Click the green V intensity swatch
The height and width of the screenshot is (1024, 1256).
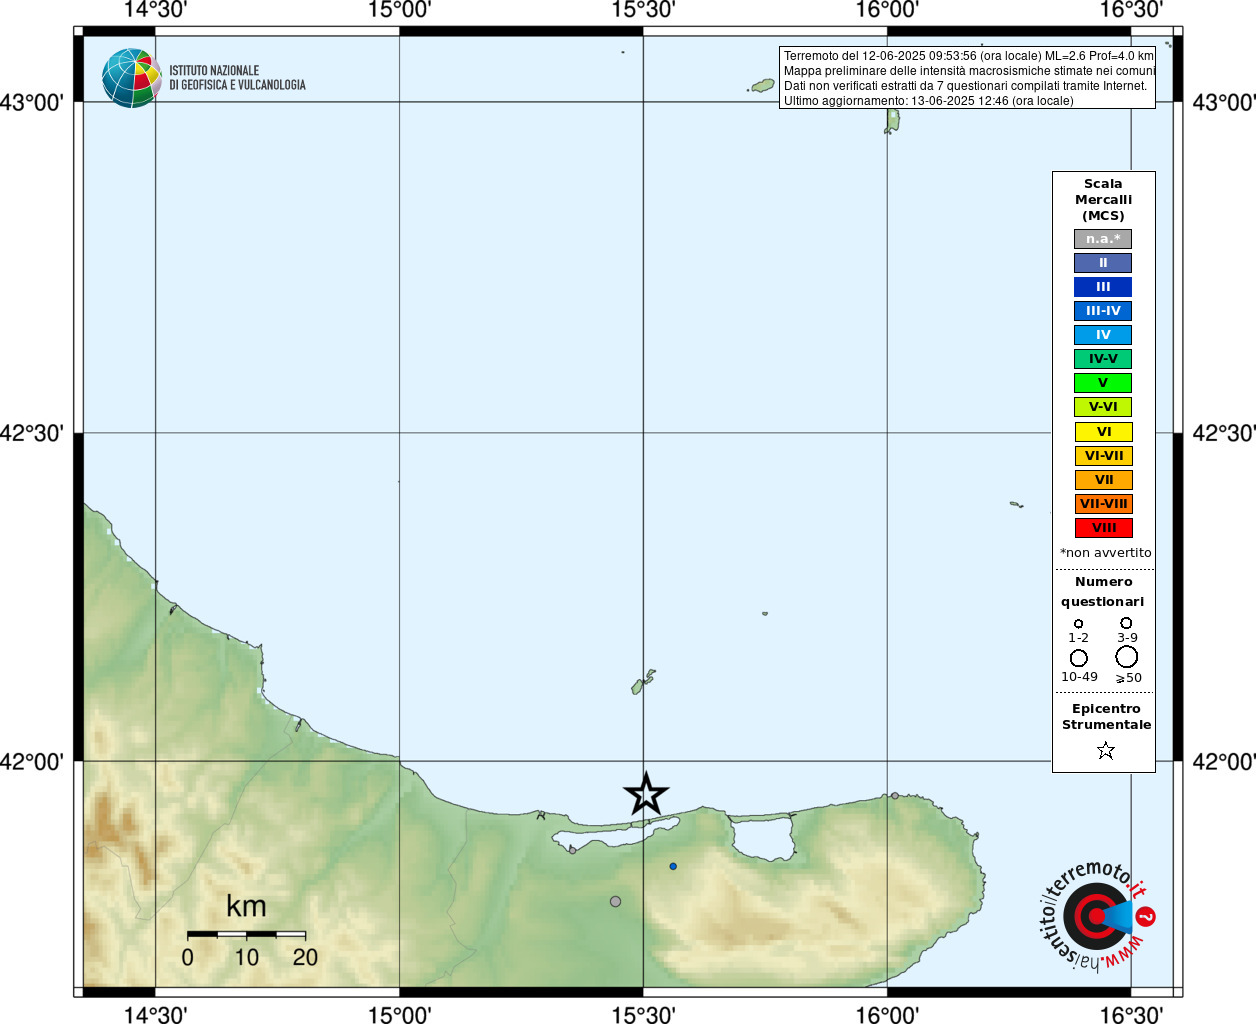tap(1103, 383)
